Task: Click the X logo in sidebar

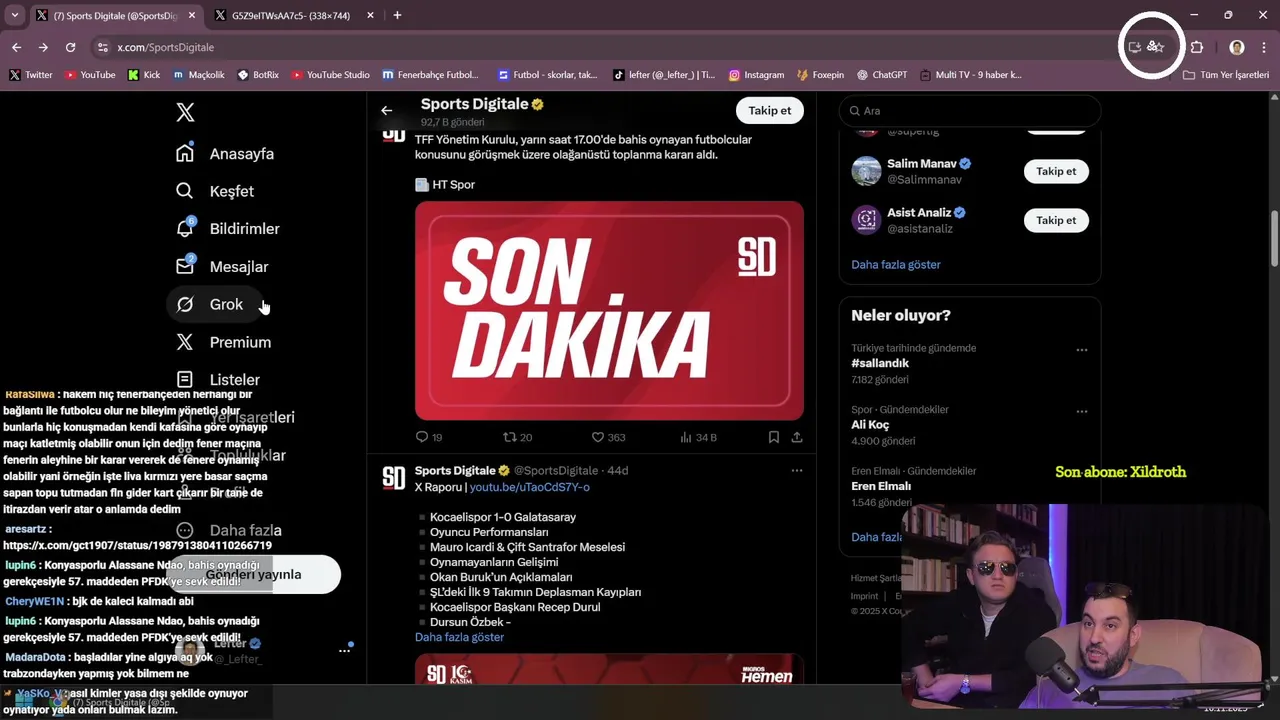Action: [185, 113]
